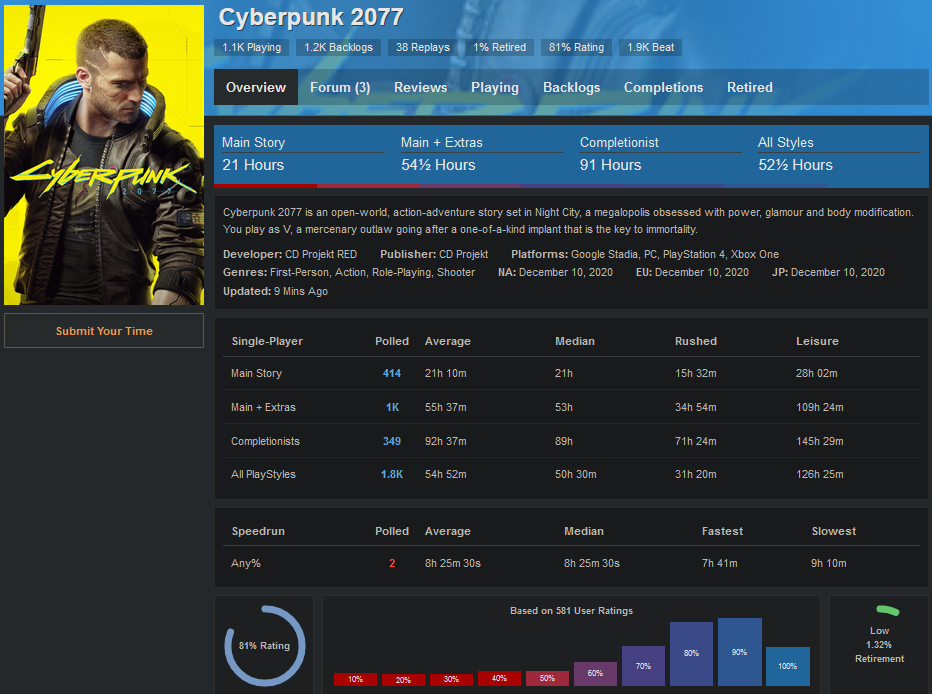Click the 81% Rating circular gauge
This screenshot has height=694, width=932.
265,646
